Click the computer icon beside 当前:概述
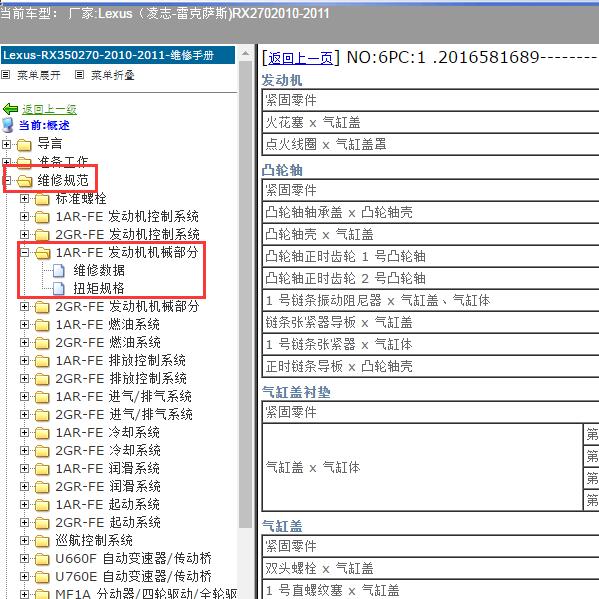This screenshot has width=599, height=599. (8, 125)
